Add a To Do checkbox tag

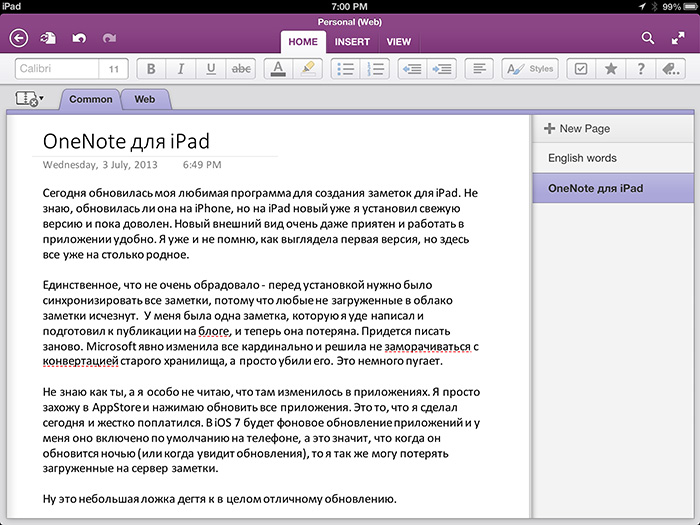point(581,69)
